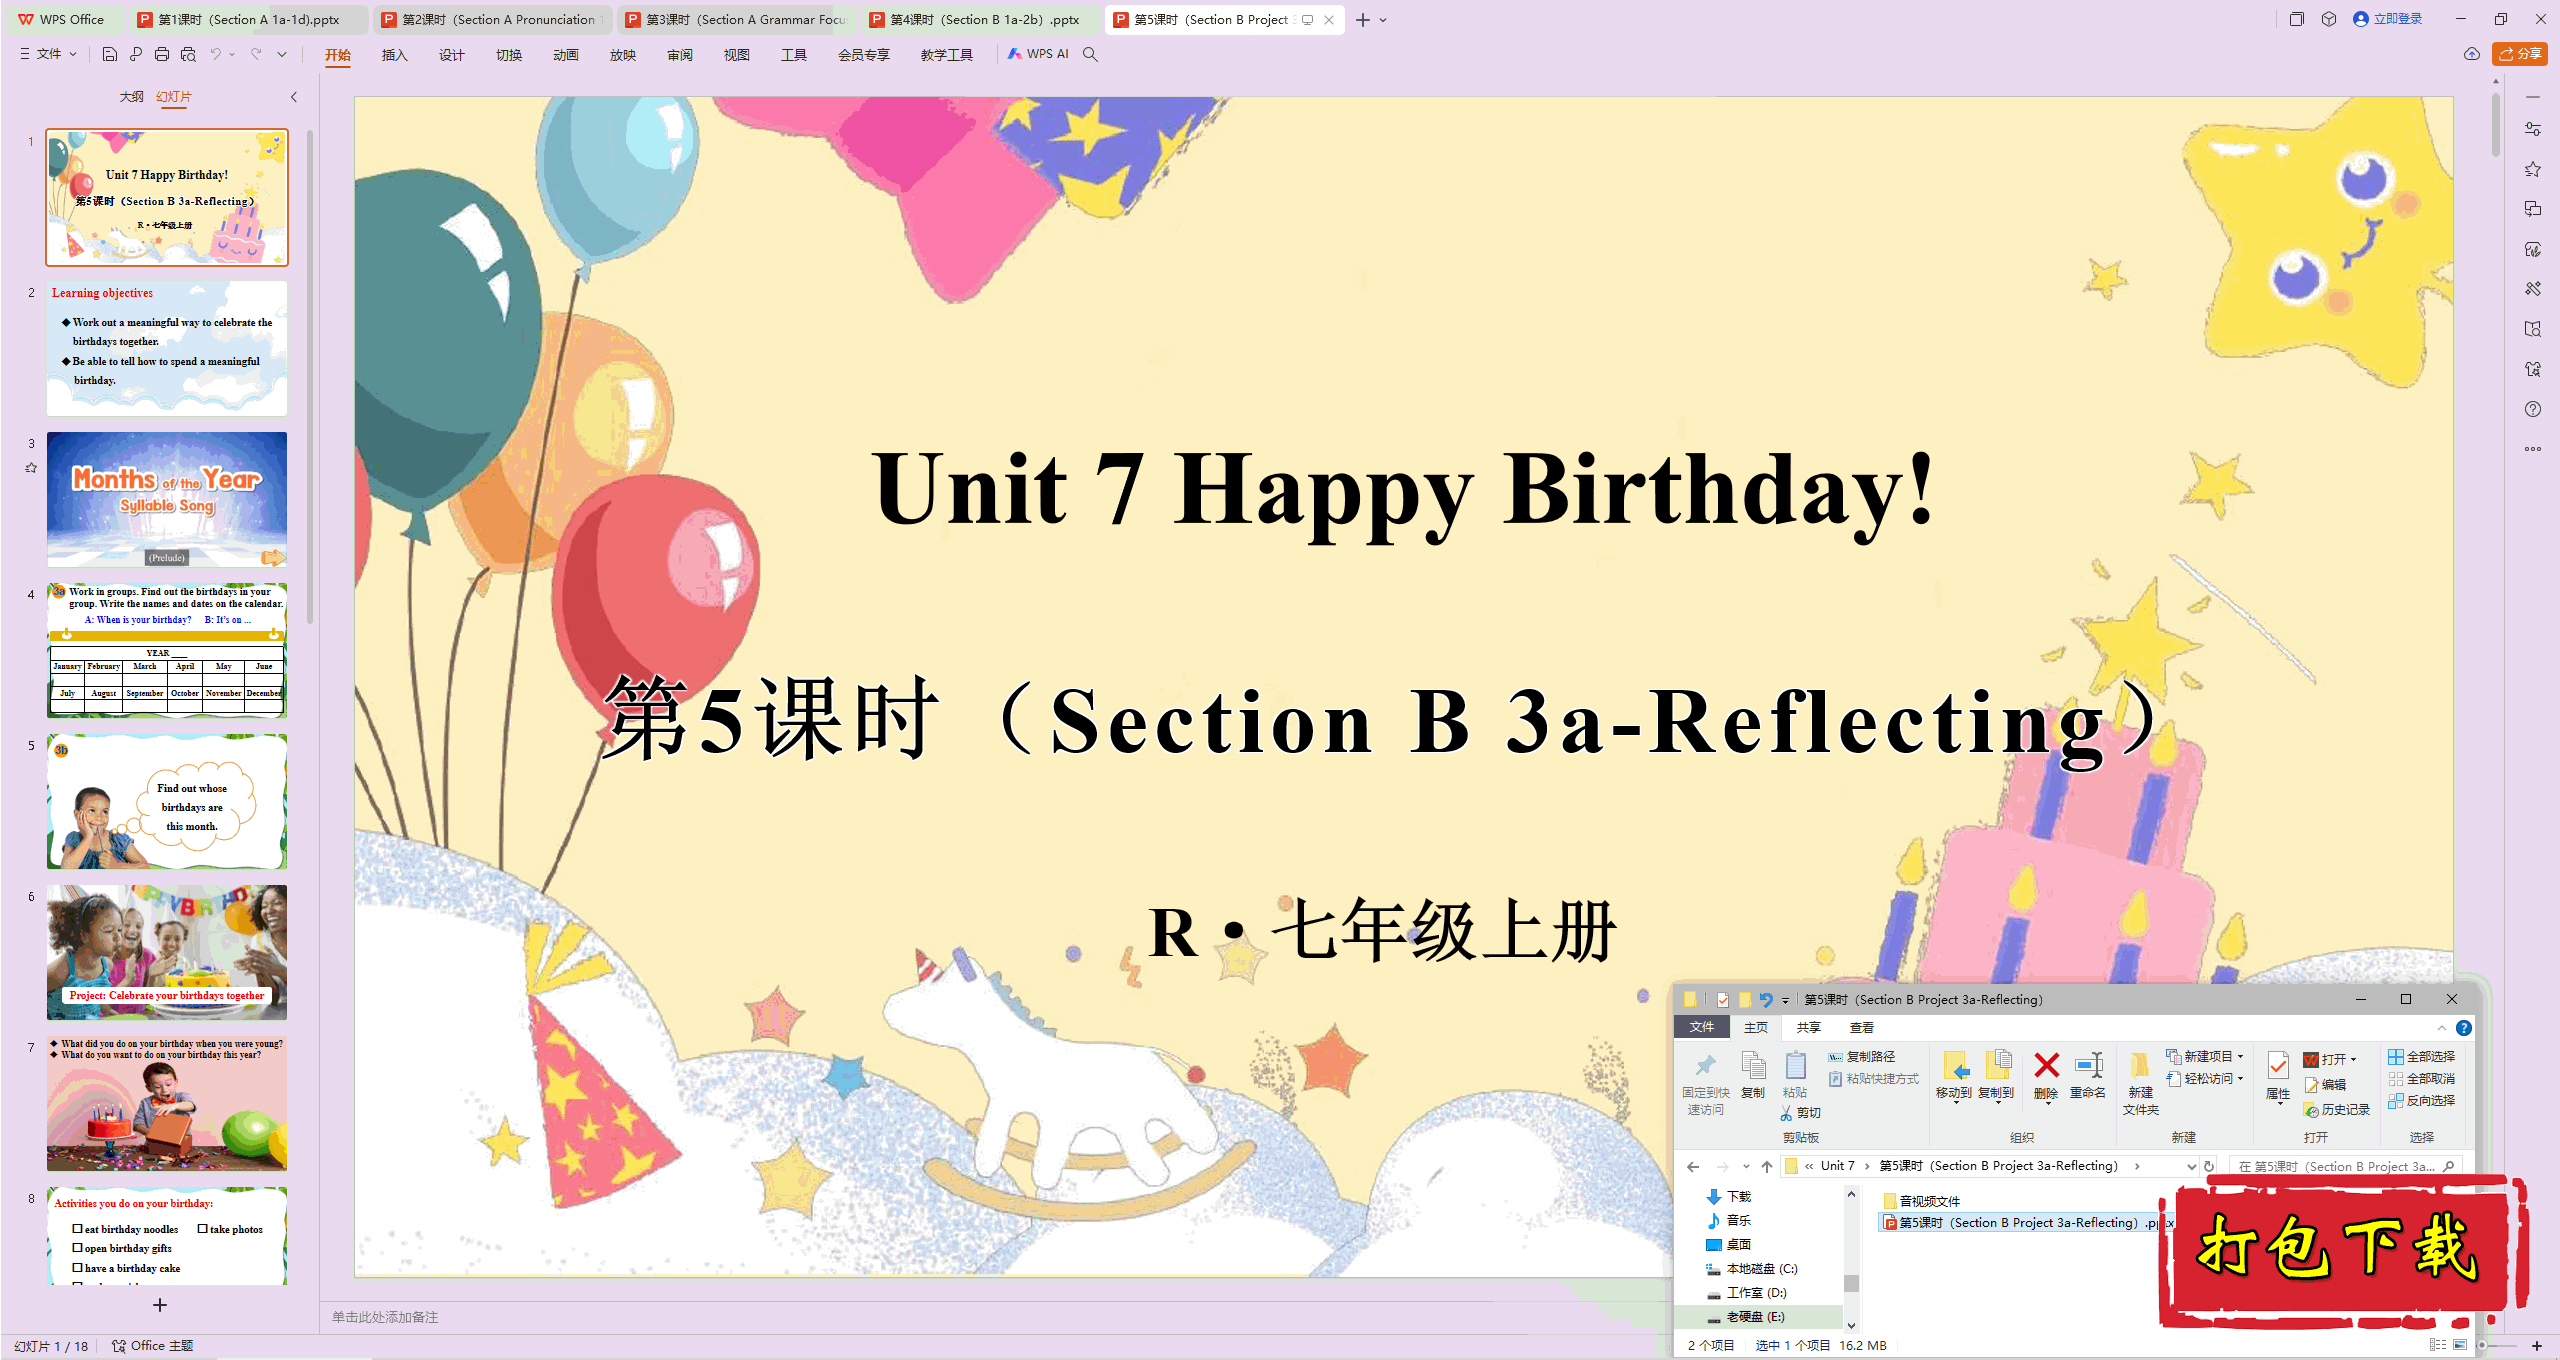Click the tools wrench icon in right sidebar
The image size is (2560, 1360).
2533,289
